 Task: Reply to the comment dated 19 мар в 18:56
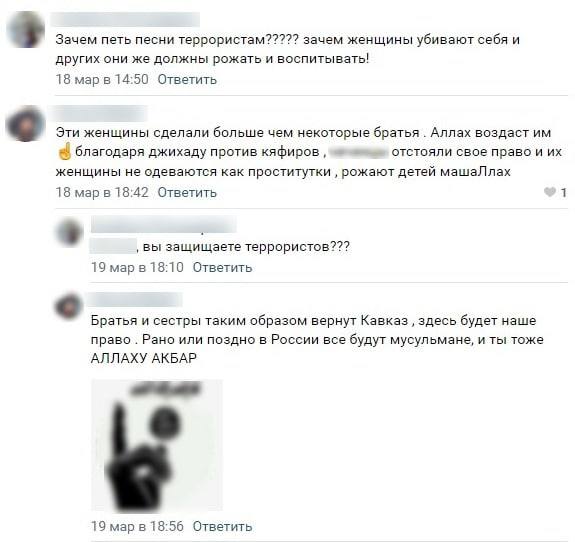222,527
